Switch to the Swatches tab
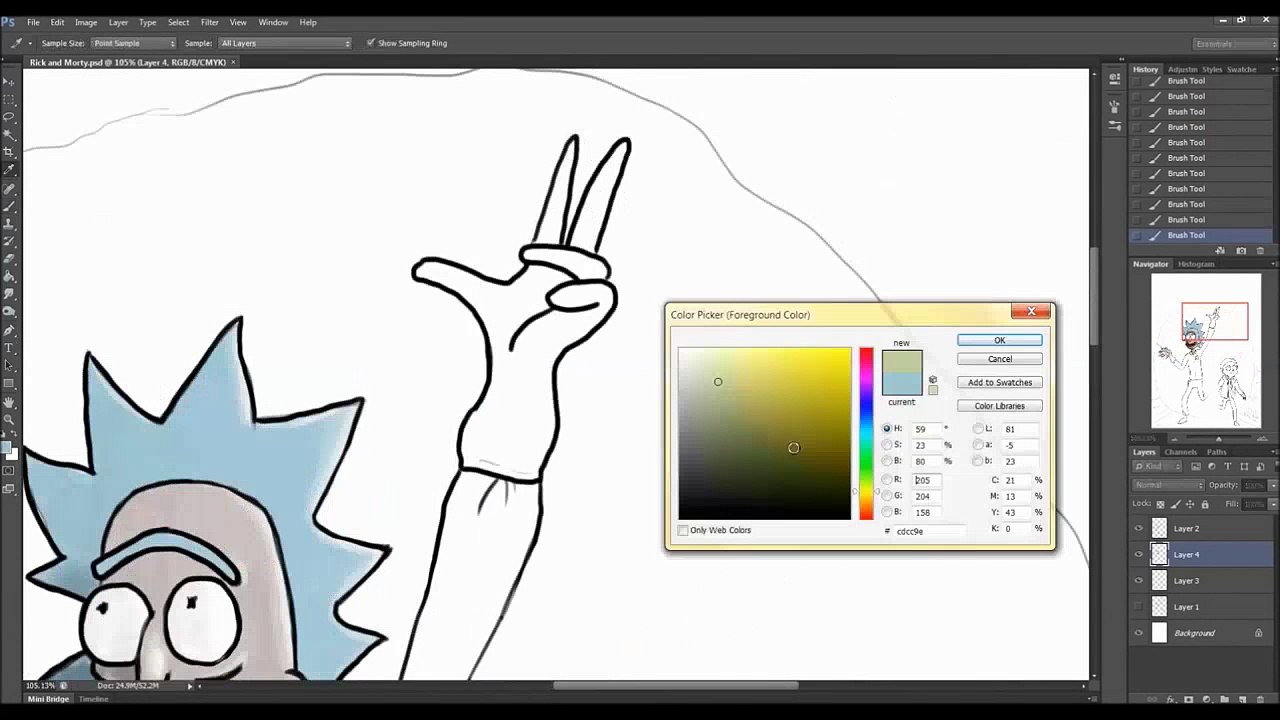Viewport: 1280px width, 720px height. click(x=1241, y=69)
